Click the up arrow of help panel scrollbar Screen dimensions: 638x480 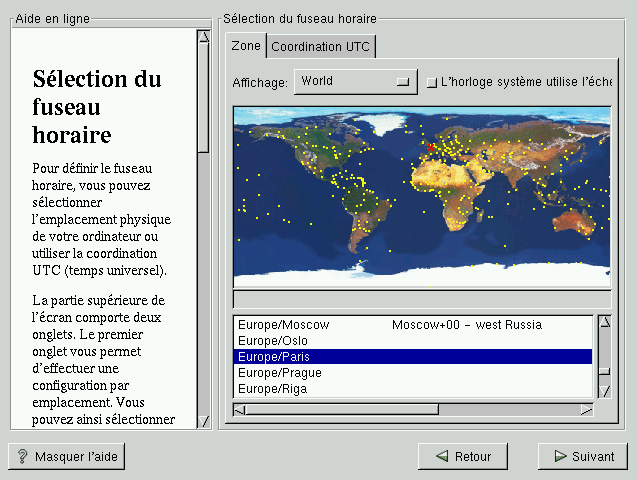(x=203, y=37)
